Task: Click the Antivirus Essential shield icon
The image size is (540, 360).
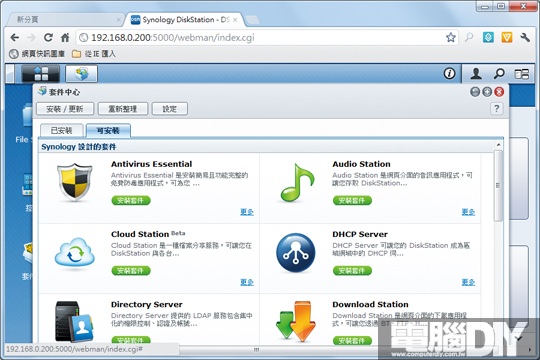Action: coord(75,183)
